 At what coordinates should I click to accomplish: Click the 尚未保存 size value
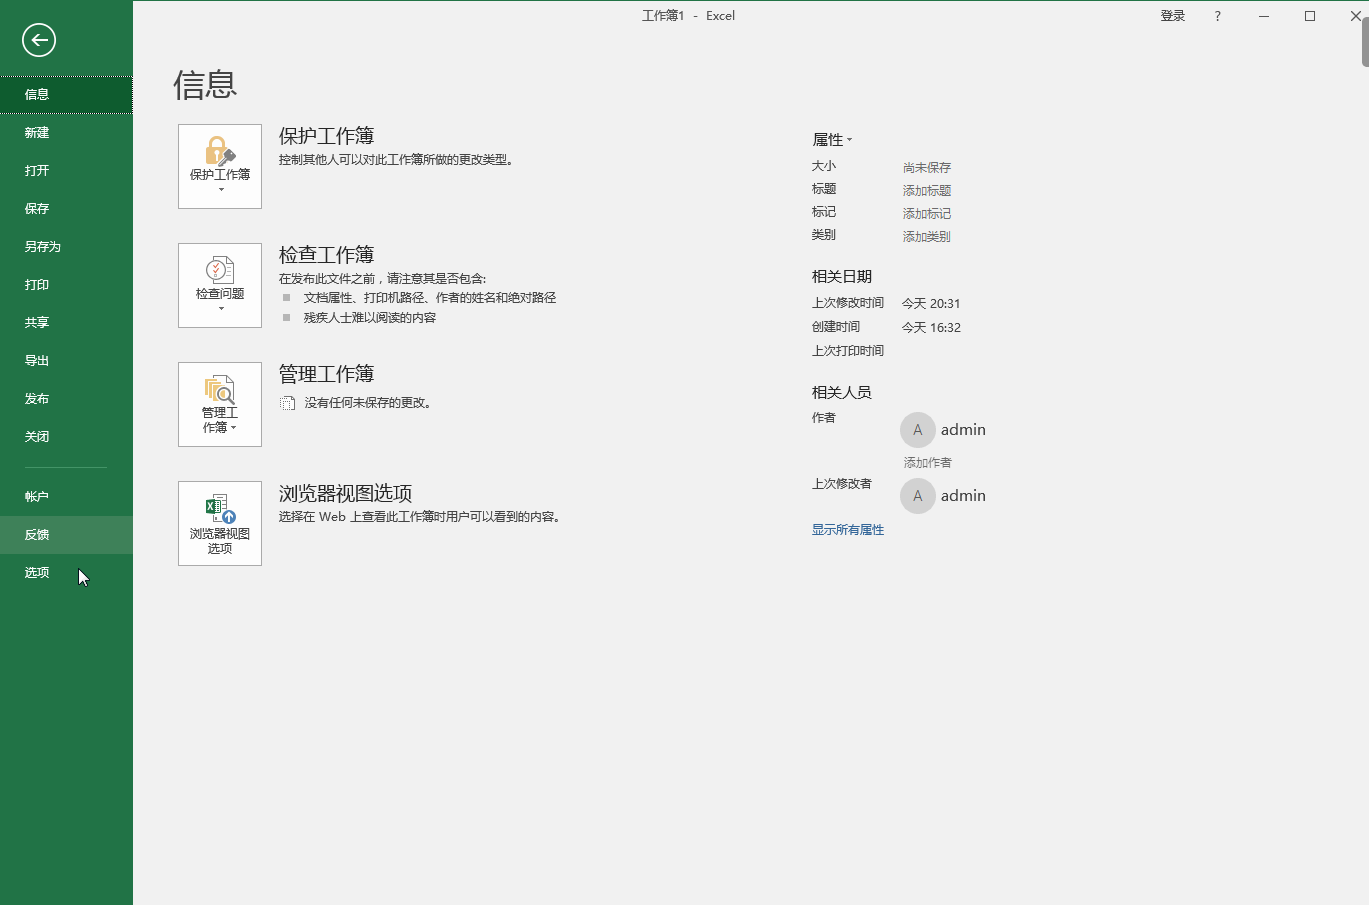927,168
